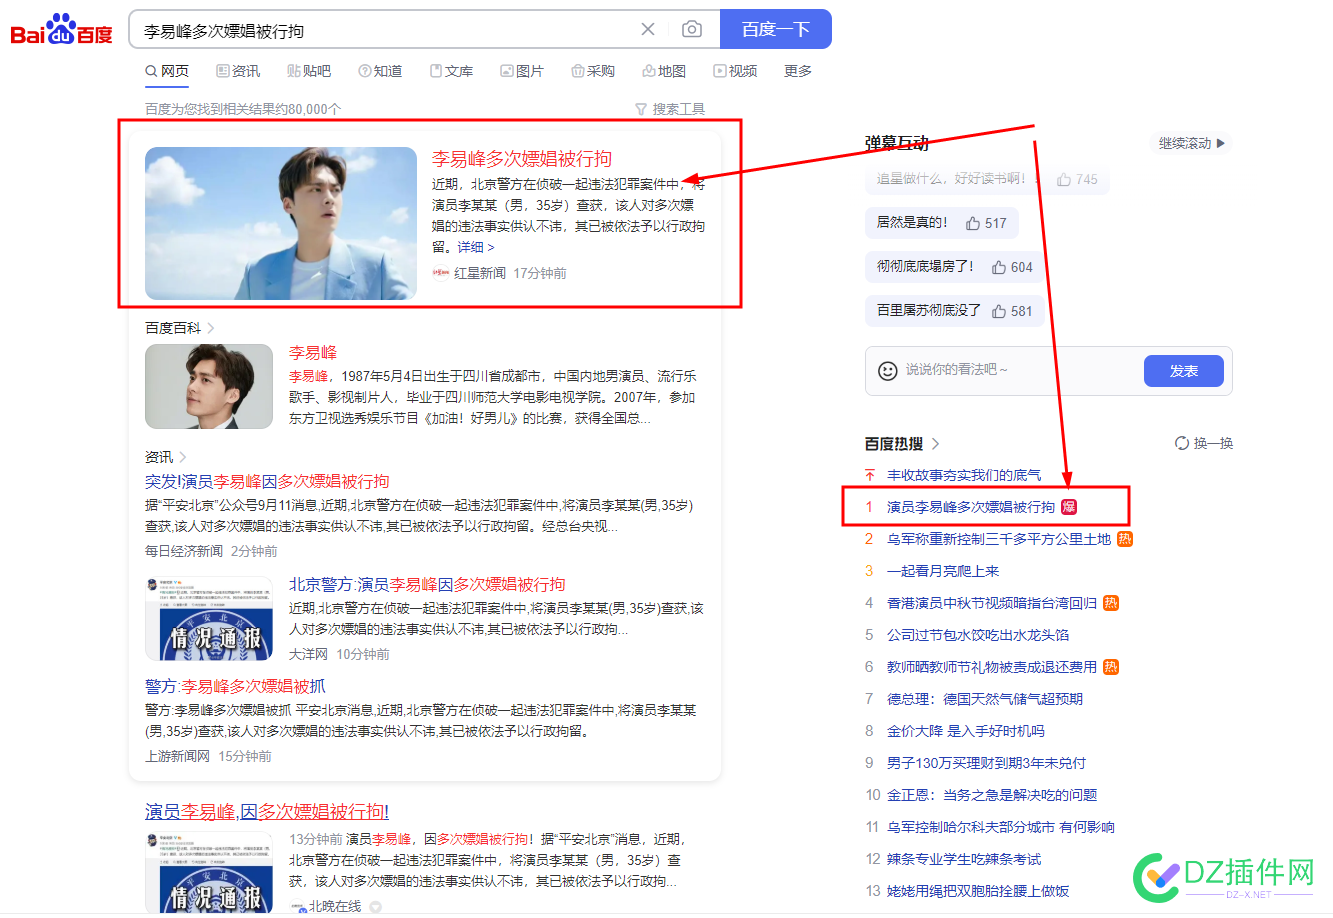
Task: Open hot search 姥姥用绳把双胞胎拴腰上做饭
Action: pos(978,891)
